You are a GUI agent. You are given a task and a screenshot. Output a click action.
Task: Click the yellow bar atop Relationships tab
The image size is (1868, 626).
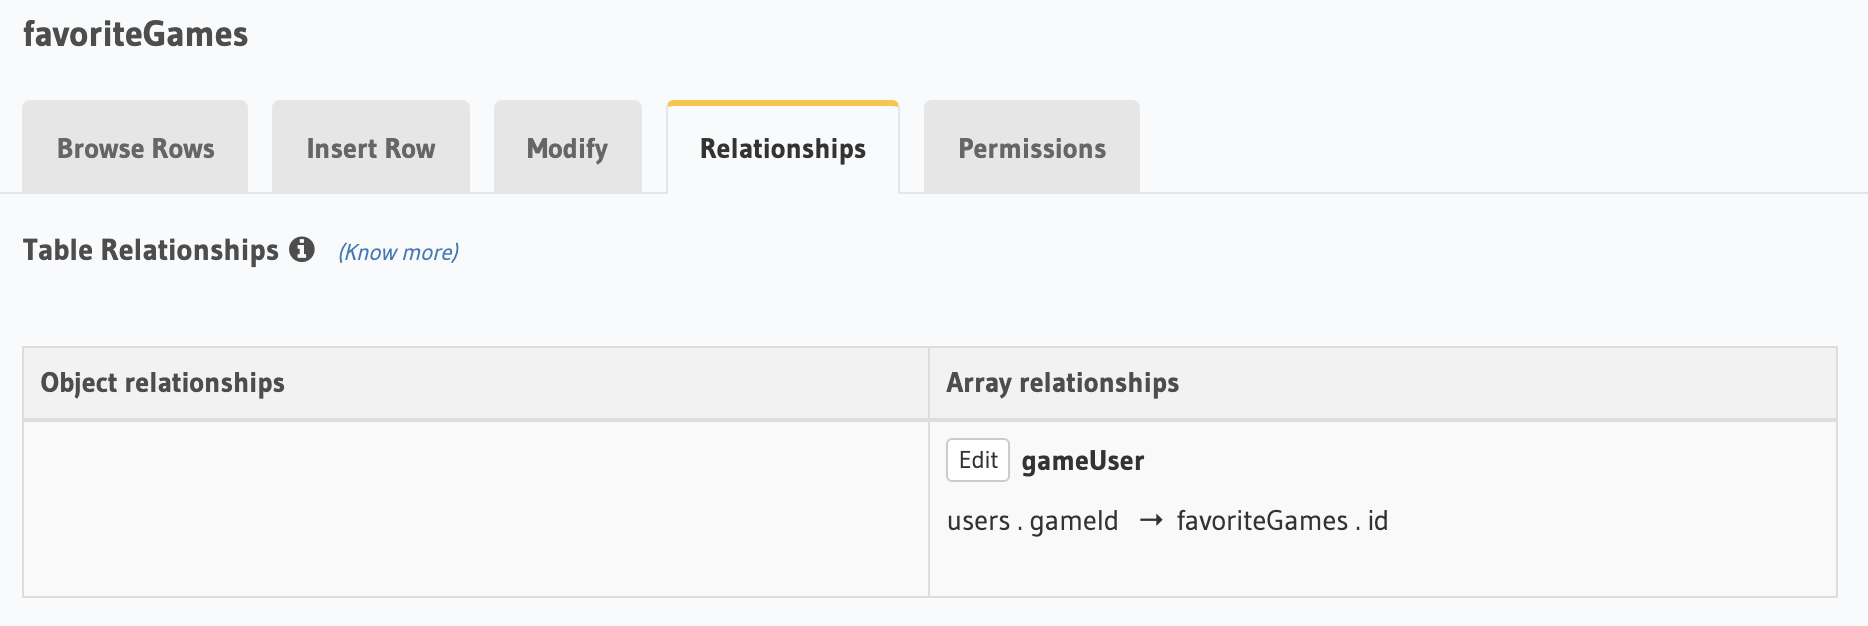click(783, 103)
